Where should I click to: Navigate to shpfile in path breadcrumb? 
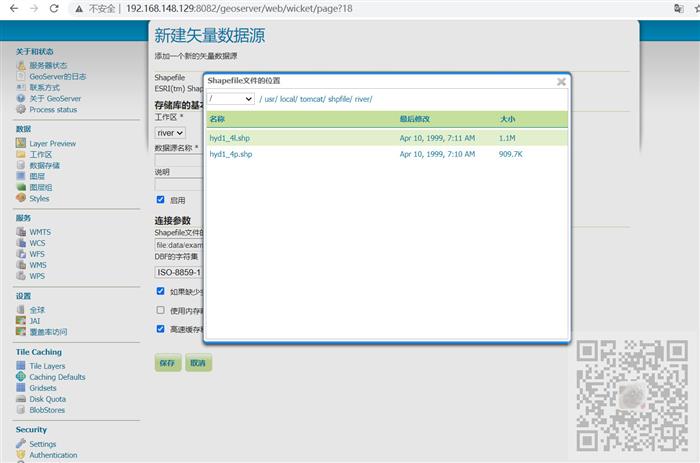click(x=340, y=99)
